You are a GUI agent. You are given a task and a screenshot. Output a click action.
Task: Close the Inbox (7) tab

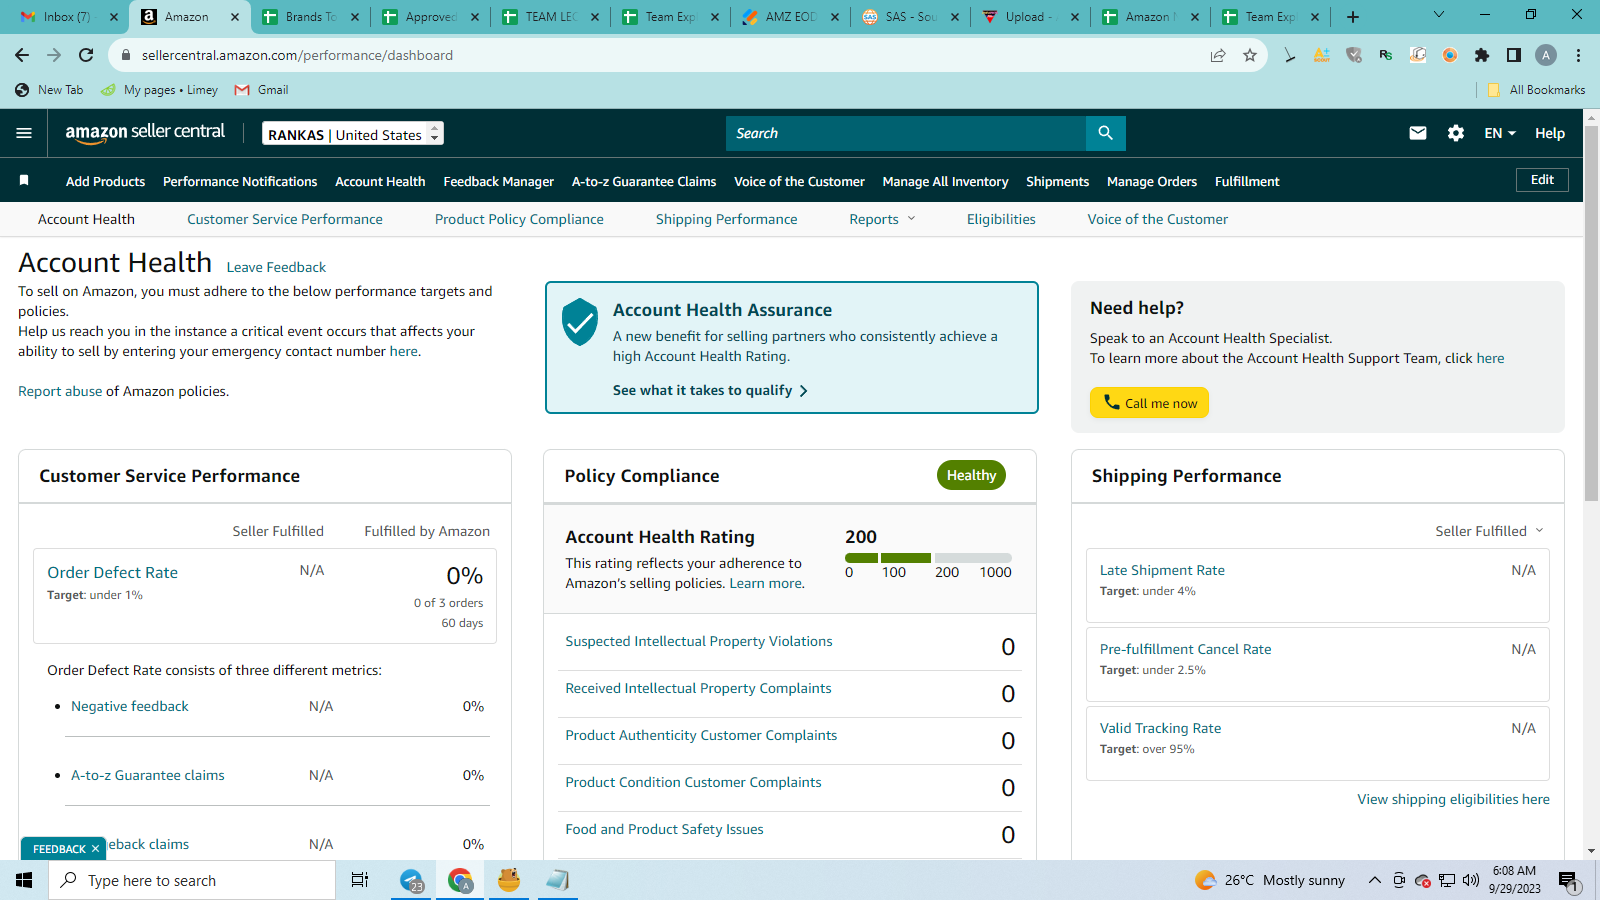[113, 17]
